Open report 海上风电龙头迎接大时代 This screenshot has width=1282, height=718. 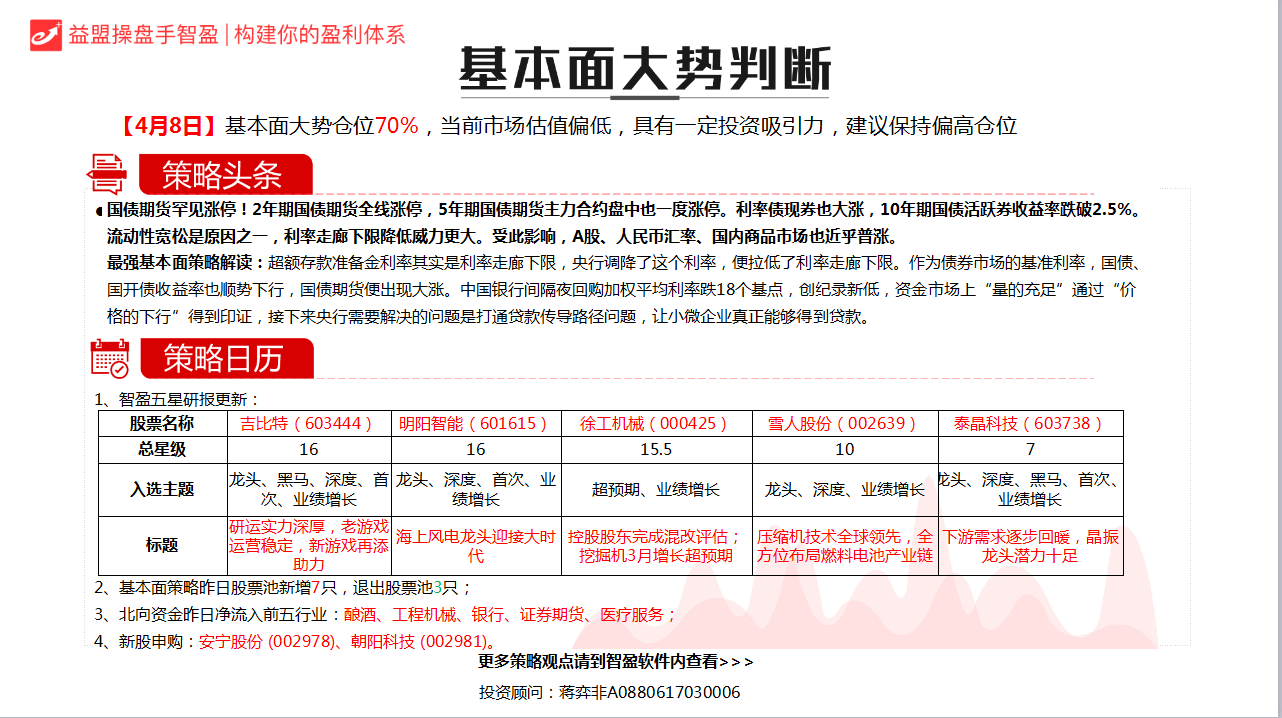[478, 546]
